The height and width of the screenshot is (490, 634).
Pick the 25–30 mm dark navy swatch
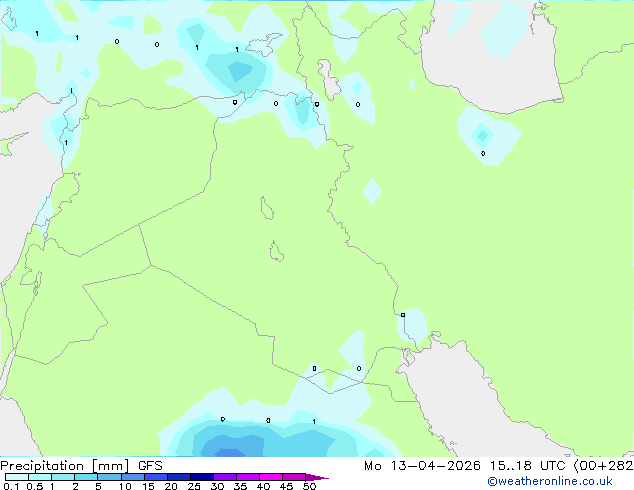click(202, 477)
